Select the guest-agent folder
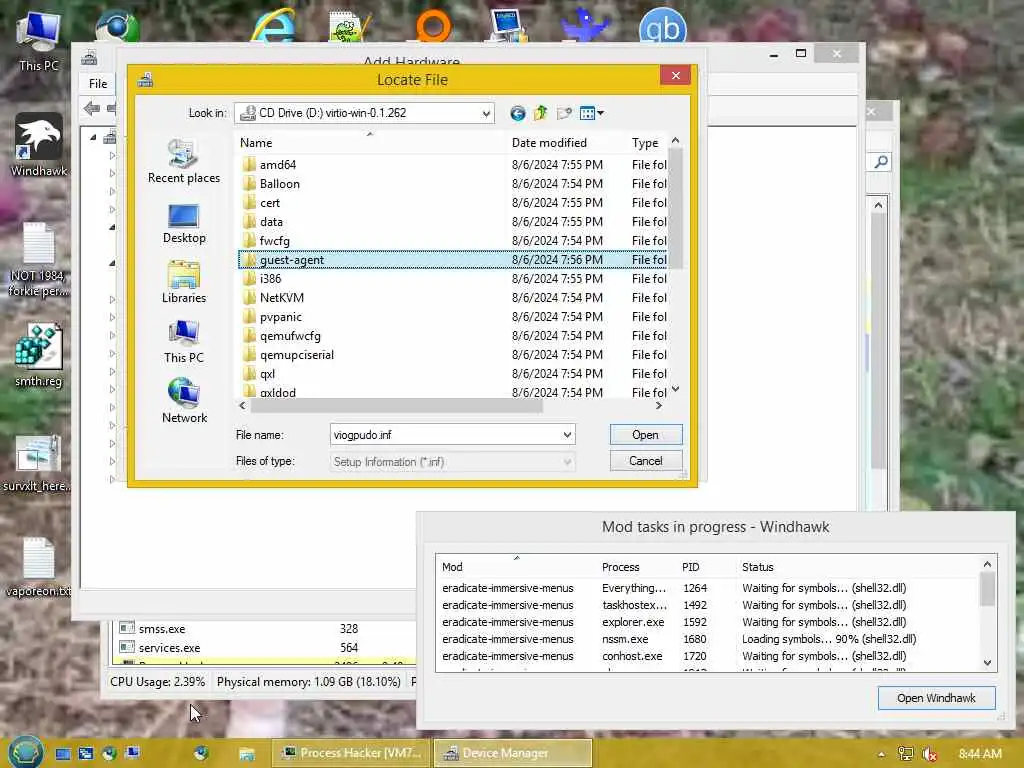This screenshot has width=1024, height=768. tap(453, 259)
